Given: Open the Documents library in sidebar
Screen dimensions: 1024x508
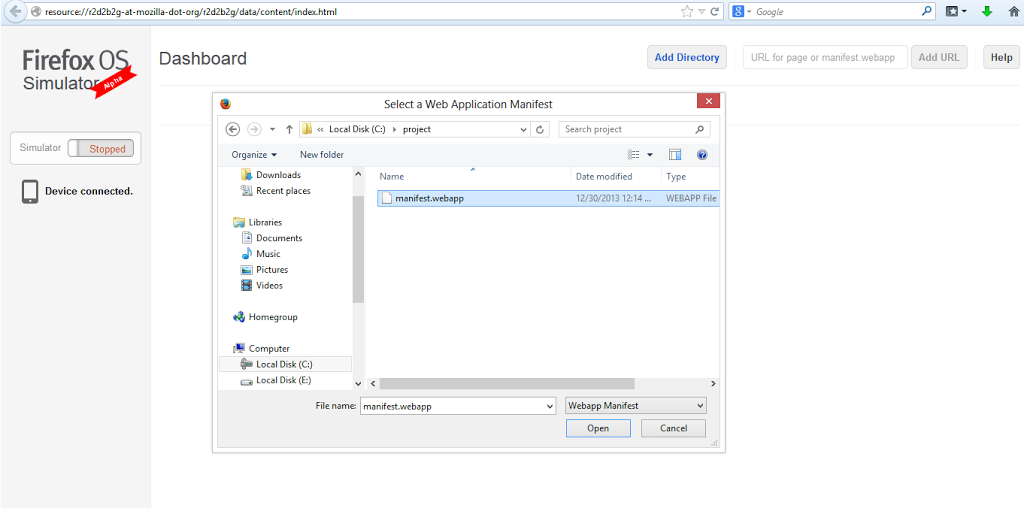Looking at the screenshot, I should point(278,238).
